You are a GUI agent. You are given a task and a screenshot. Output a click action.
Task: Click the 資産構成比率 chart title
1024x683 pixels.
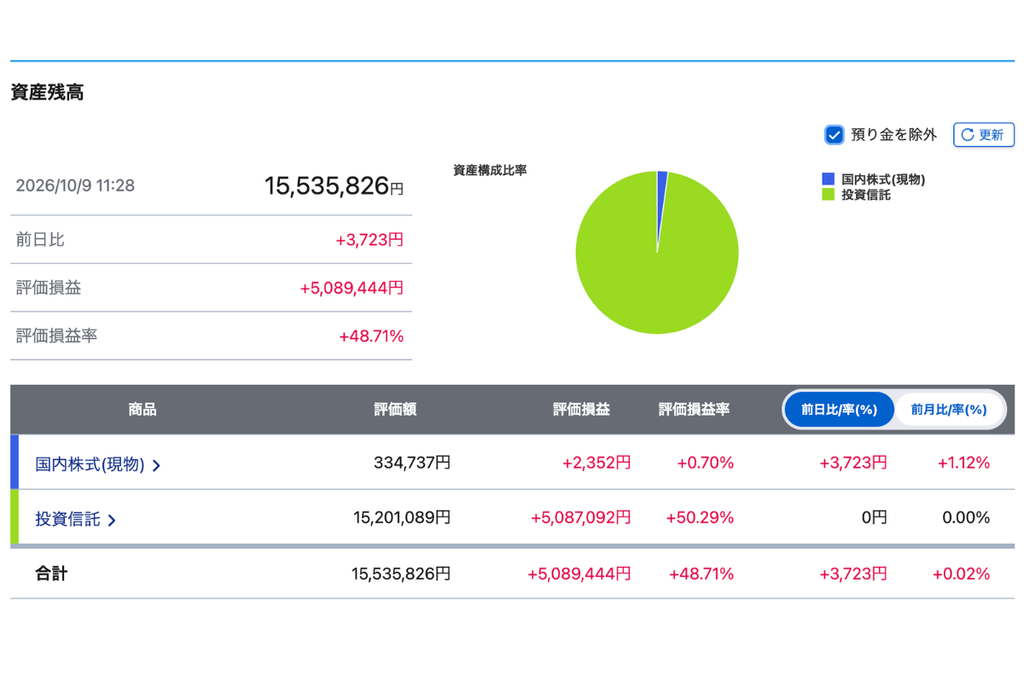point(490,170)
